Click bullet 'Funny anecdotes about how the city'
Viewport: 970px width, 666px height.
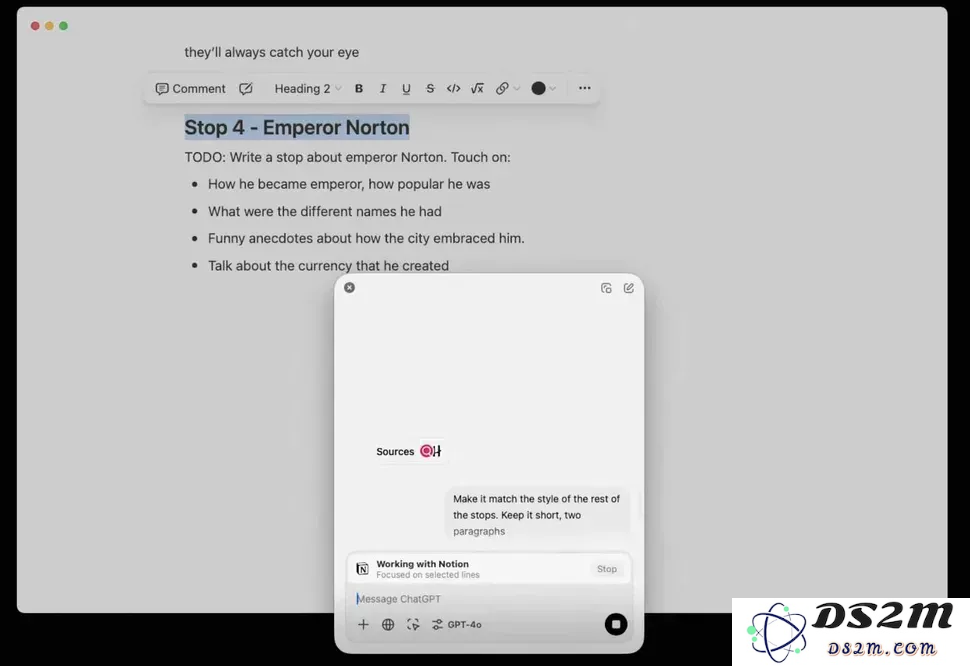[366, 238]
